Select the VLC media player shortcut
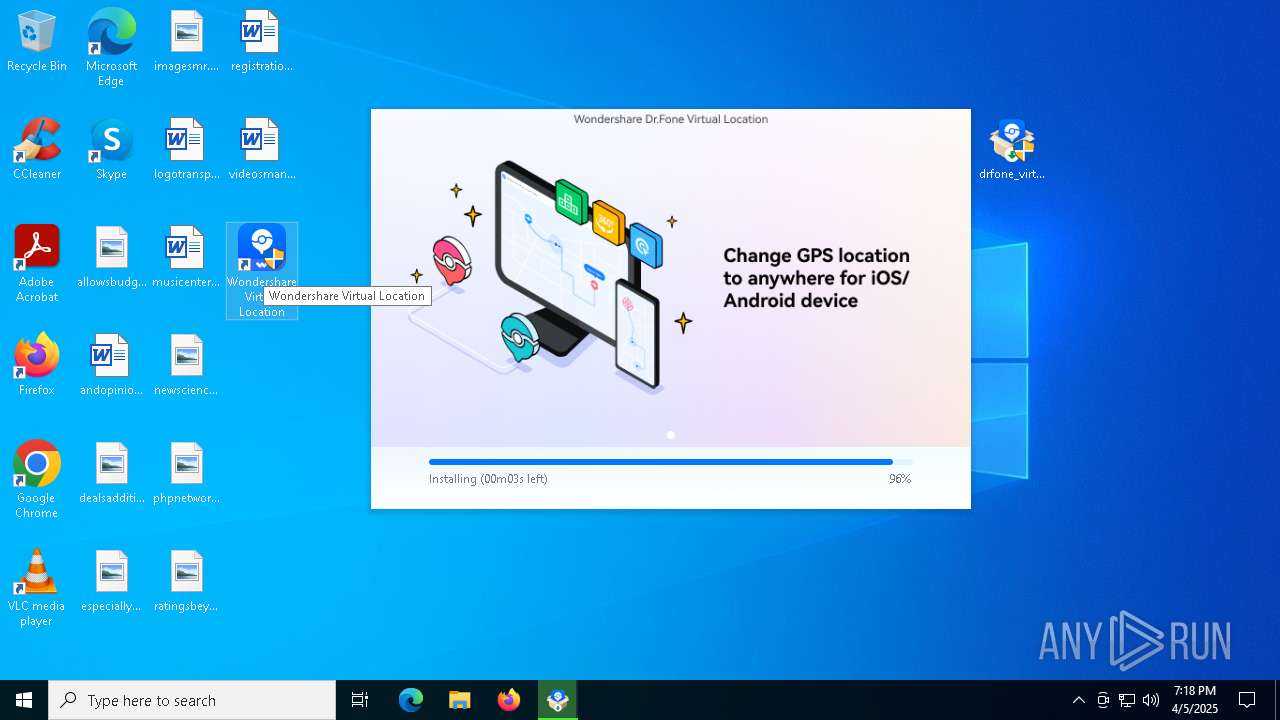 point(37,588)
